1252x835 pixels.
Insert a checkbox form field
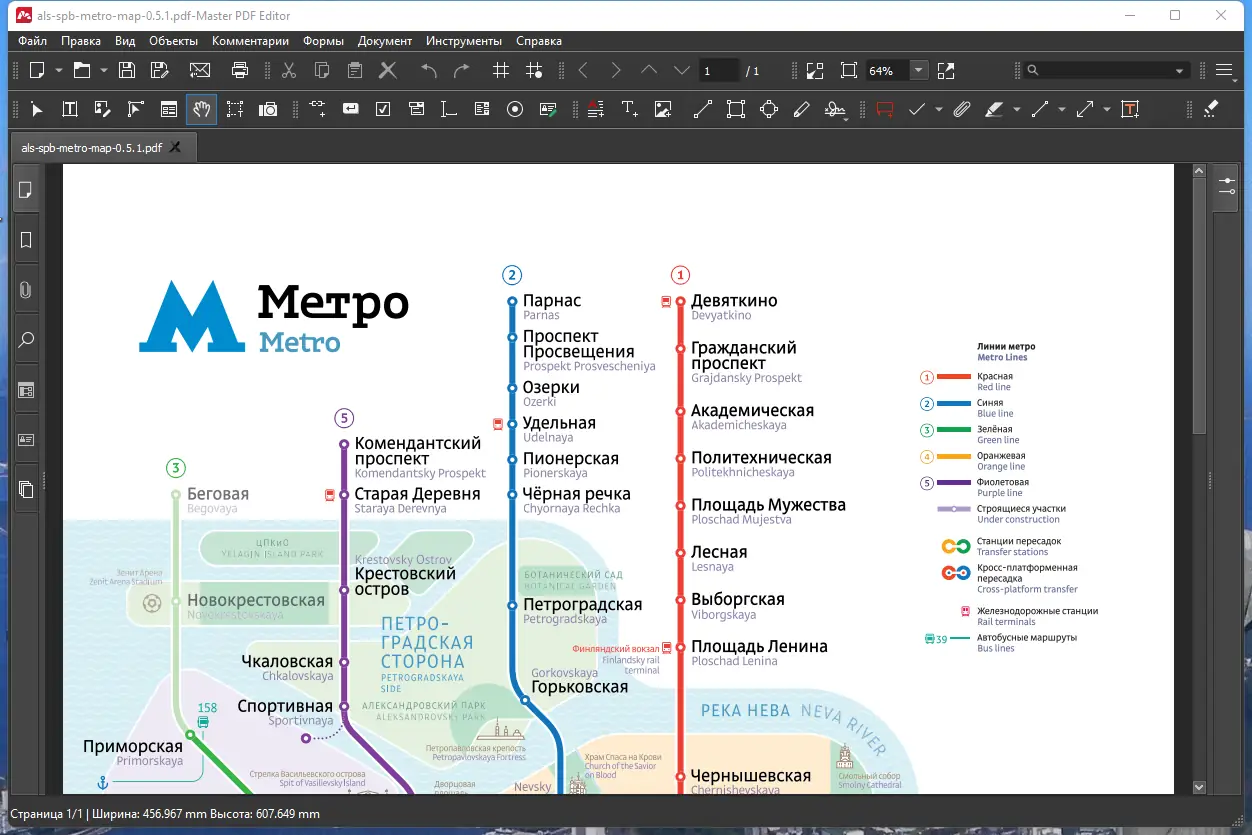tap(382, 109)
